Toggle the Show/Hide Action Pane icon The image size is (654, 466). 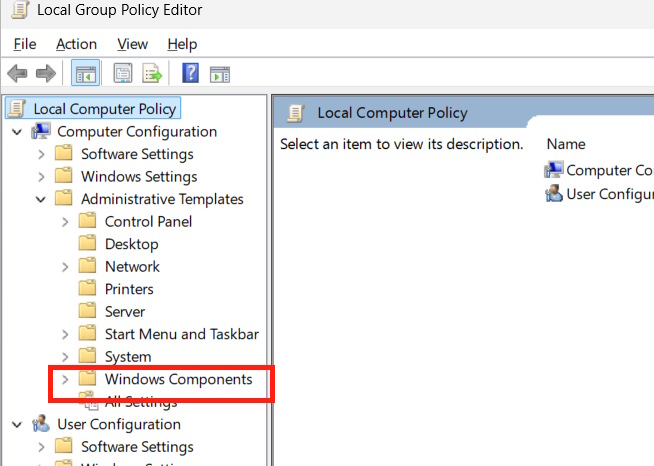(x=220, y=74)
